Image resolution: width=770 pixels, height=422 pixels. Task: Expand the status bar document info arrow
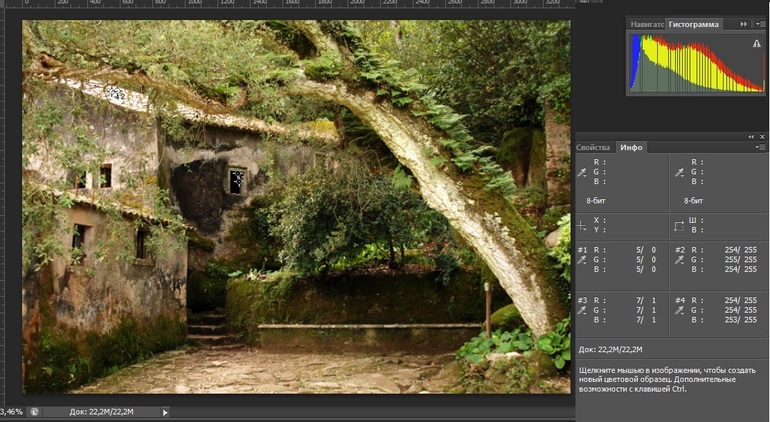(165, 411)
